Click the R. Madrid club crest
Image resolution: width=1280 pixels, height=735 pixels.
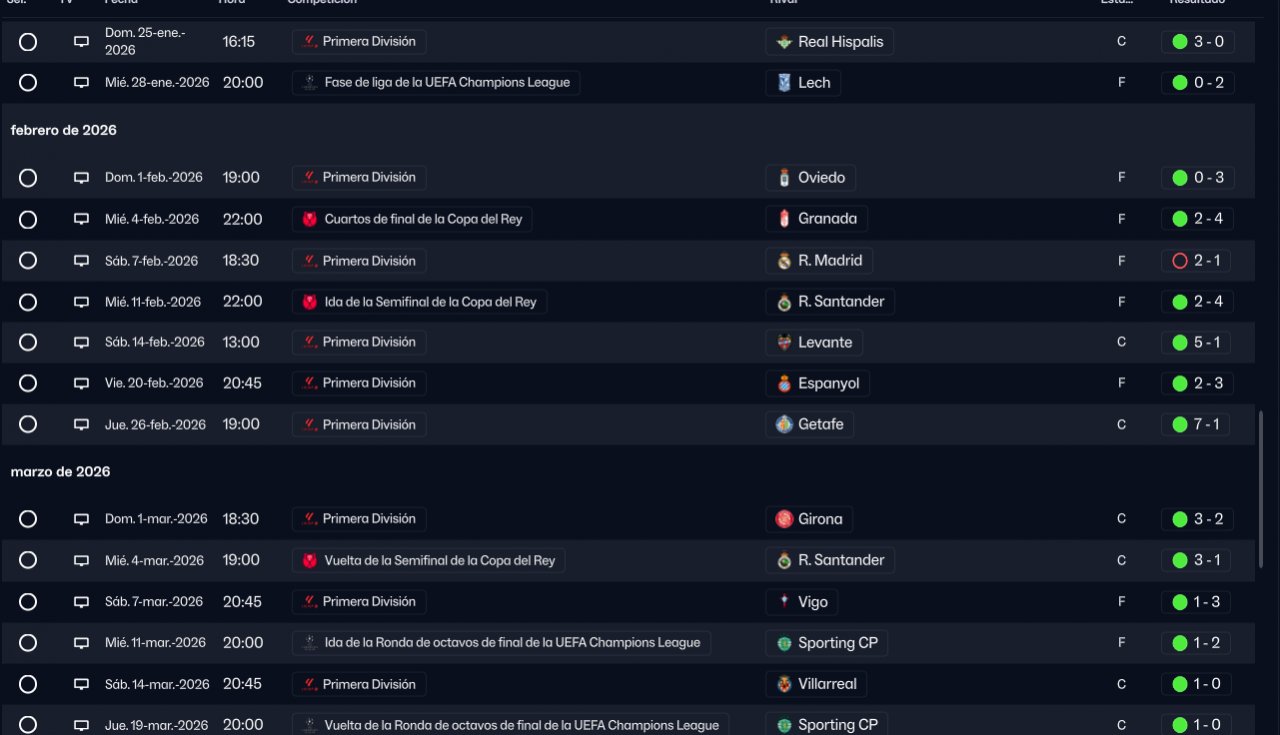coord(785,261)
